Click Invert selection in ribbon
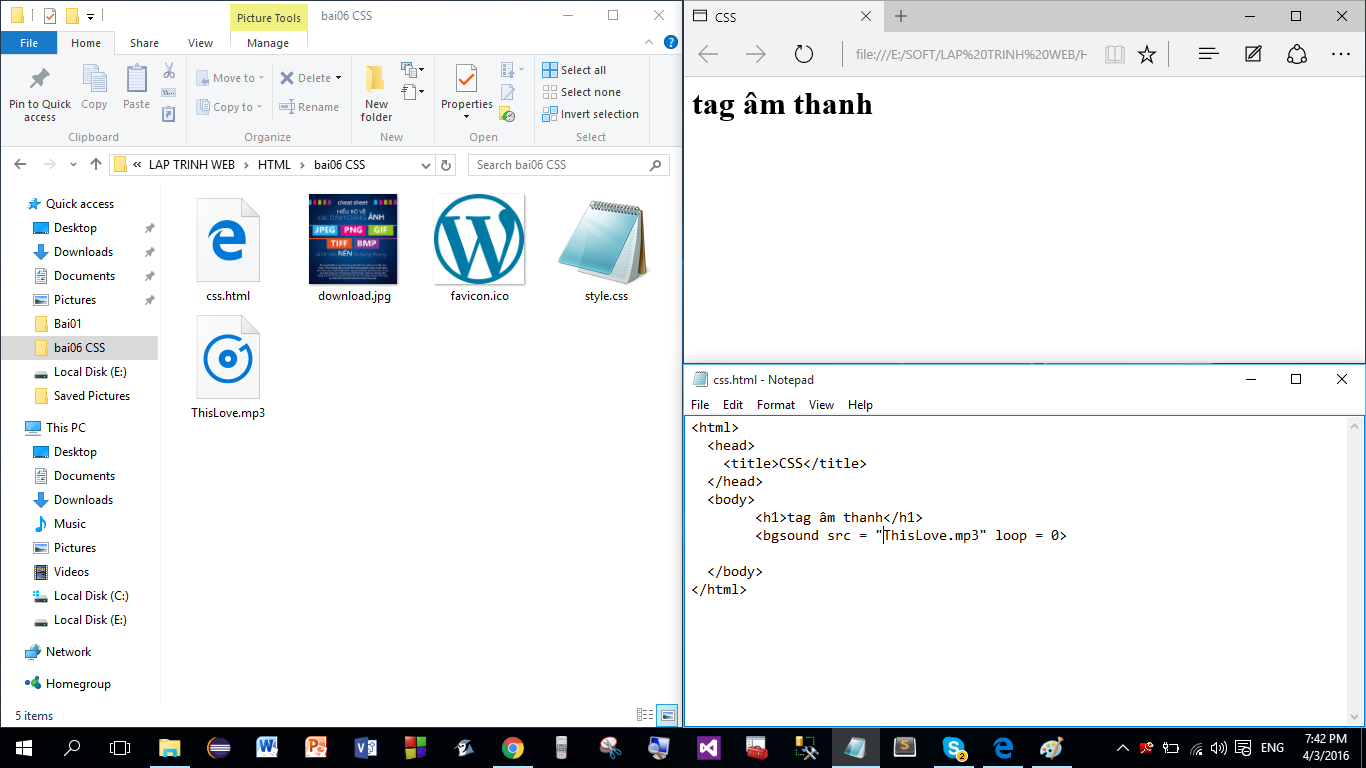The image size is (1366, 768). pyautogui.click(x=590, y=114)
